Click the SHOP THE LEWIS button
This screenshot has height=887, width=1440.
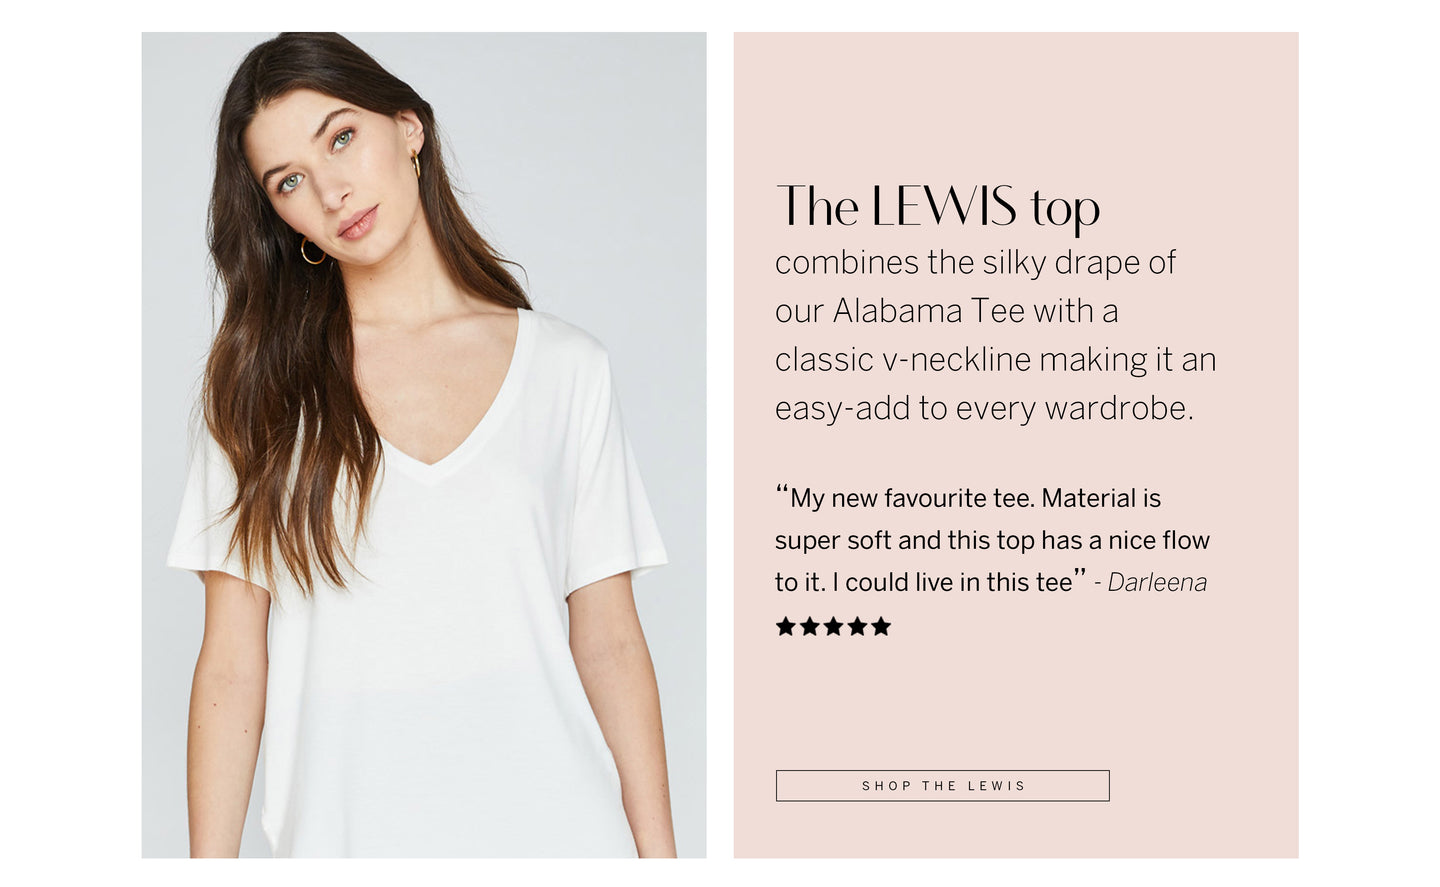[x=942, y=785]
